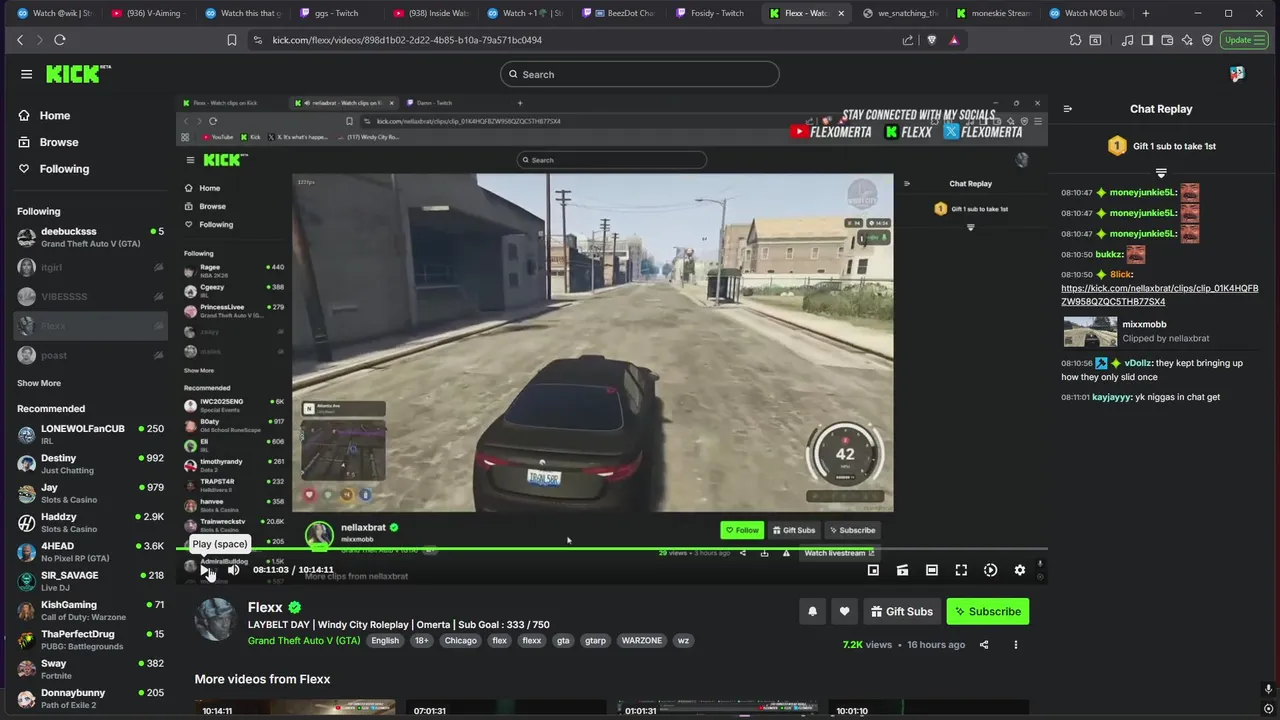Image resolution: width=1280 pixels, height=720 pixels.
Task: Seek on the video progress bar
Action: click(612, 550)
